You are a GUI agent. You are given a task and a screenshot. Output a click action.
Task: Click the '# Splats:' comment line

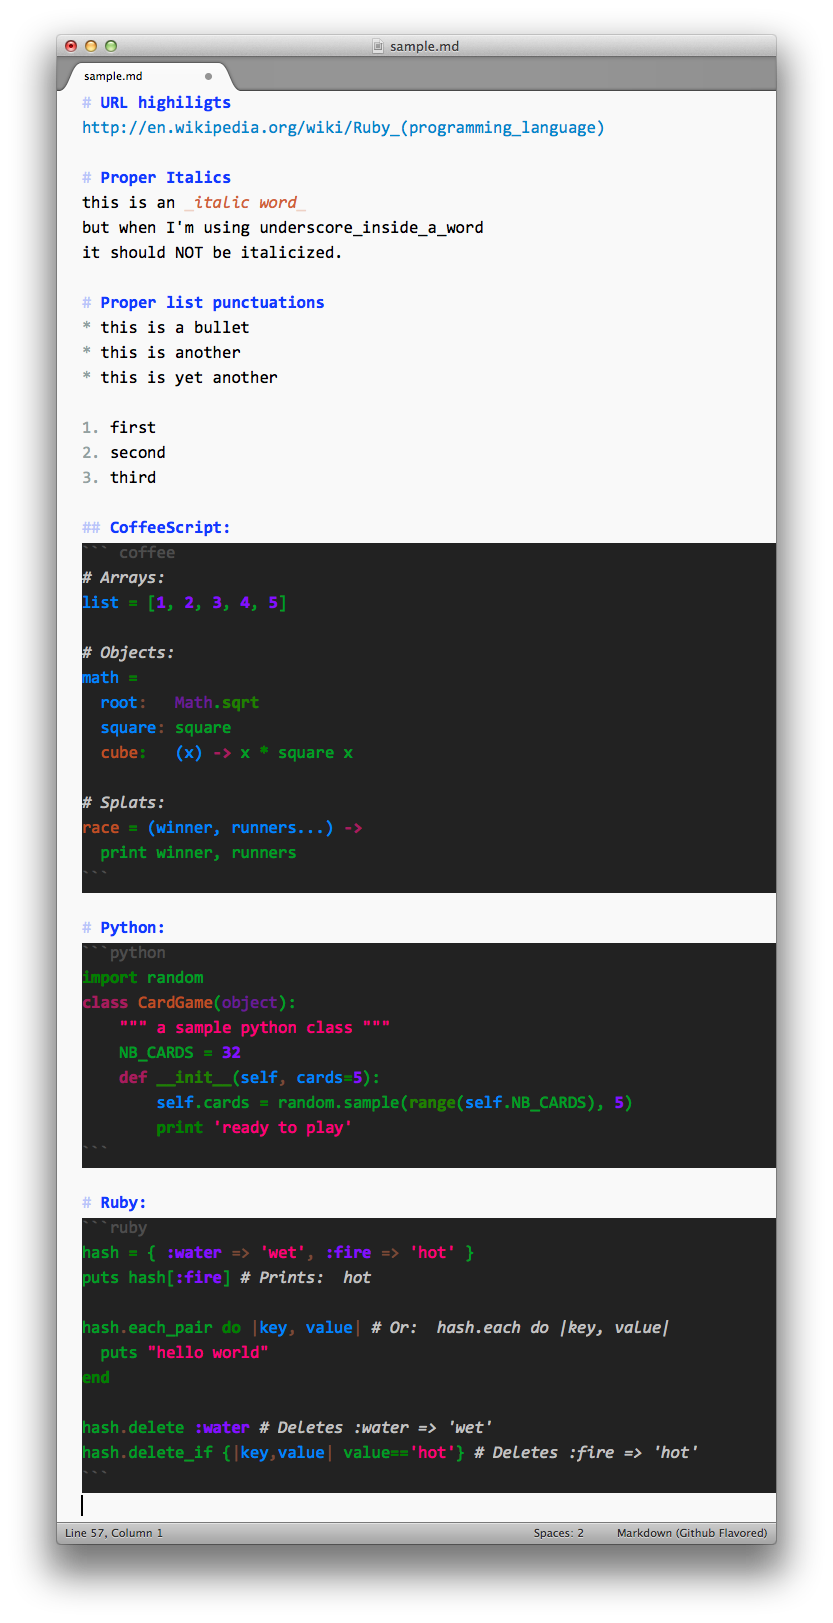point(124,803)
